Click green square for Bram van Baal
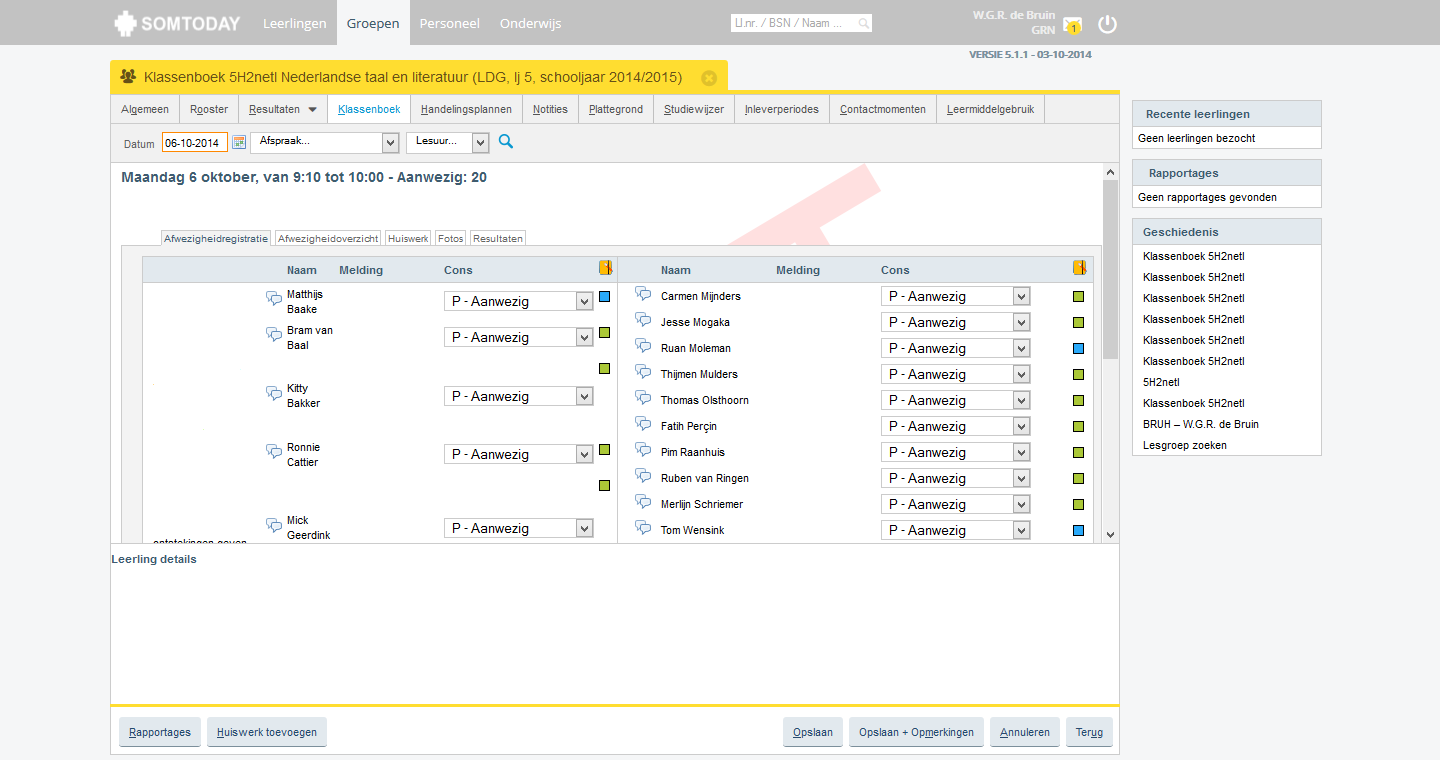Screen dimensions: 1440x760 coord(604,332)
